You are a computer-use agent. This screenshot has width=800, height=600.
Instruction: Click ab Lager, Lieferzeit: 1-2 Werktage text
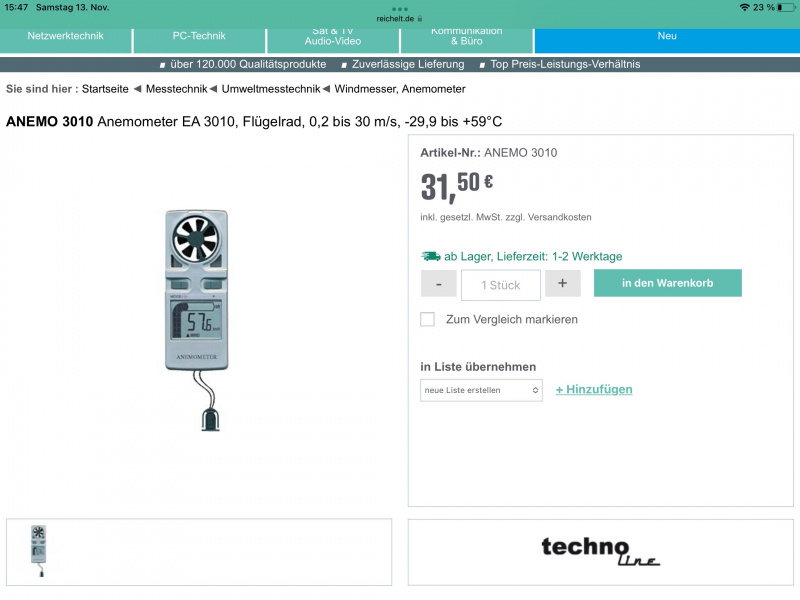pos(533,256)
